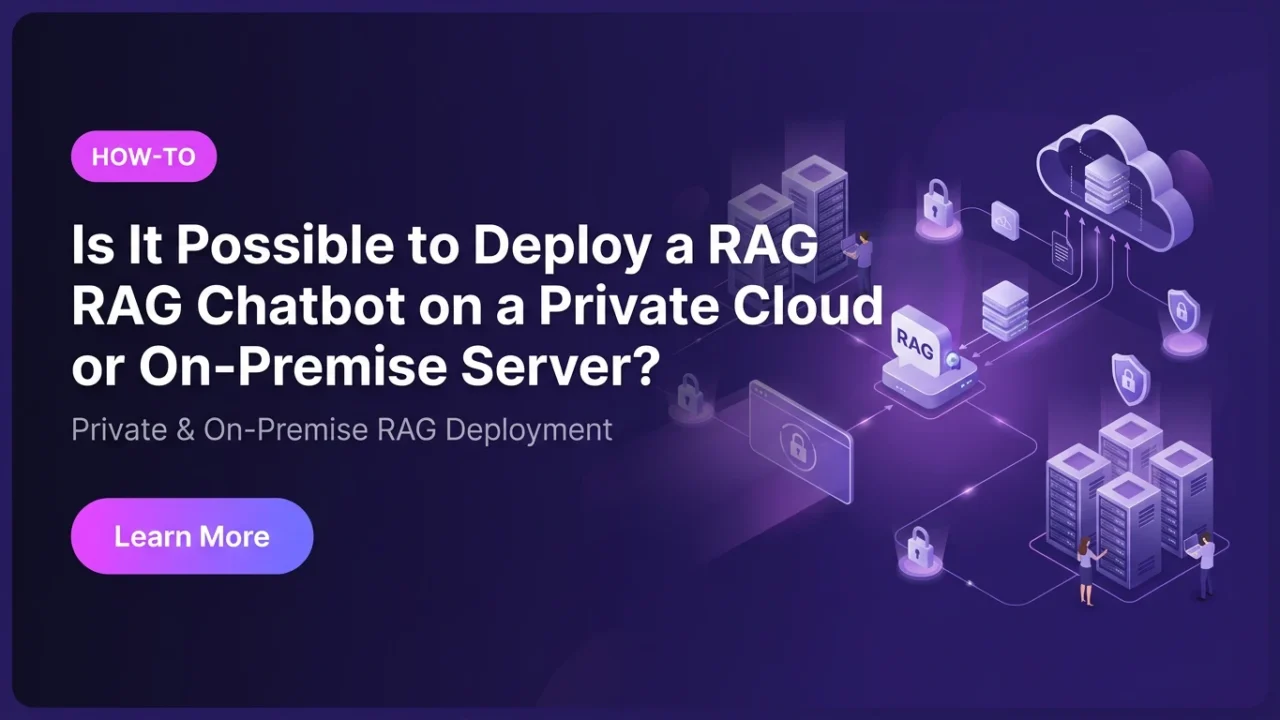This screenshot has height=720, width=1280.
Task: Click the small globe icon beside the RAG cube
Action: click(x=951, y=358)
